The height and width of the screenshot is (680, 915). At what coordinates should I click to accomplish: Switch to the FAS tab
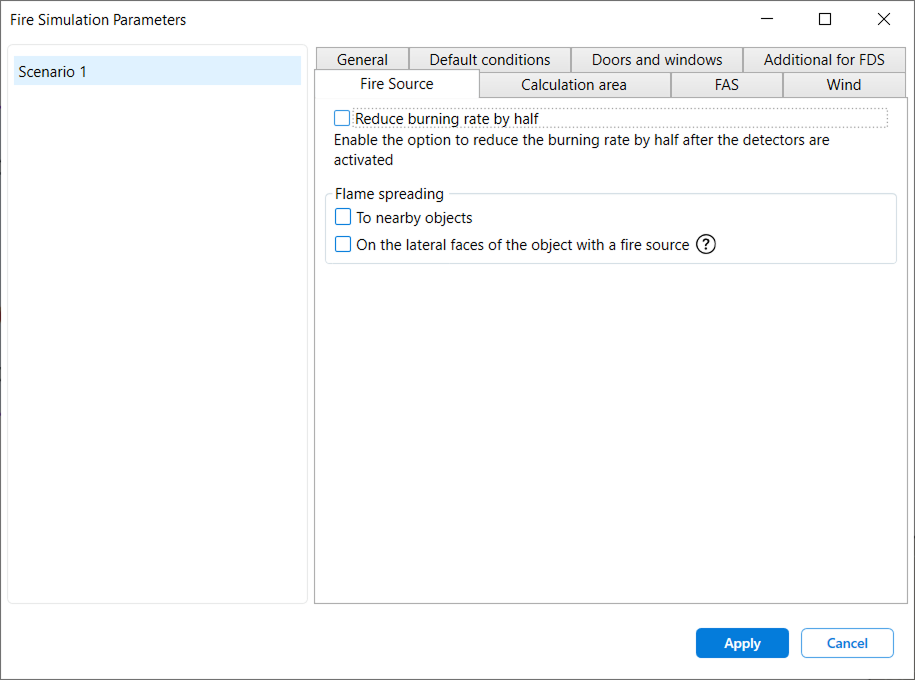[x=727, y=85]
